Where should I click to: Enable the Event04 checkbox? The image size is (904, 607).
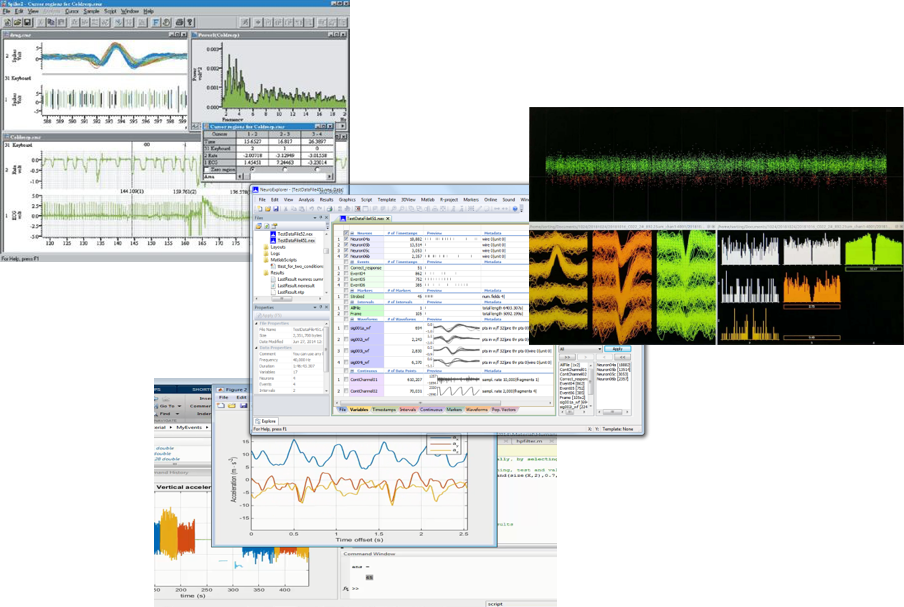[346, 273]
